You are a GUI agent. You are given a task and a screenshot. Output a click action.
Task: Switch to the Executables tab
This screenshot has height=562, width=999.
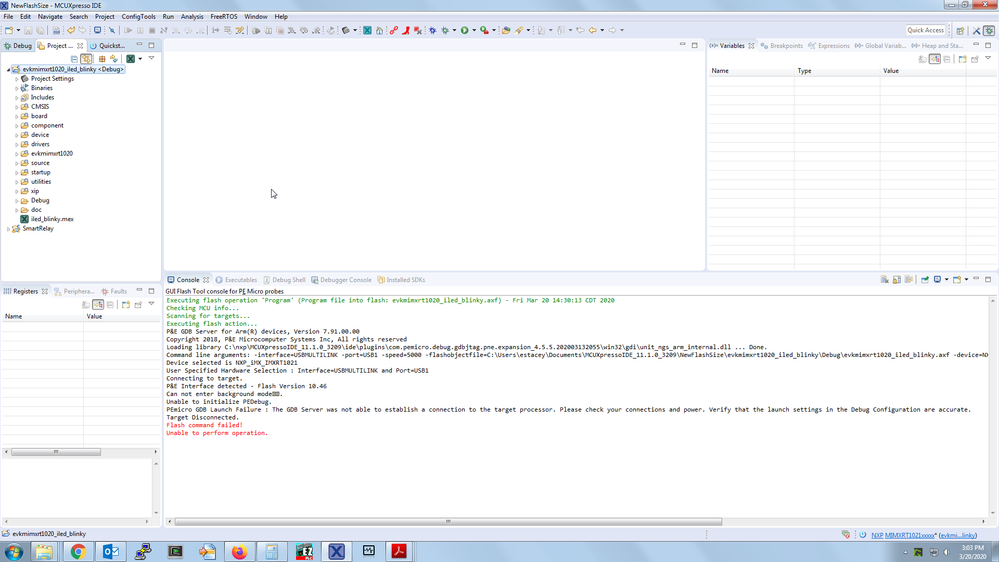tap(236, 280)
